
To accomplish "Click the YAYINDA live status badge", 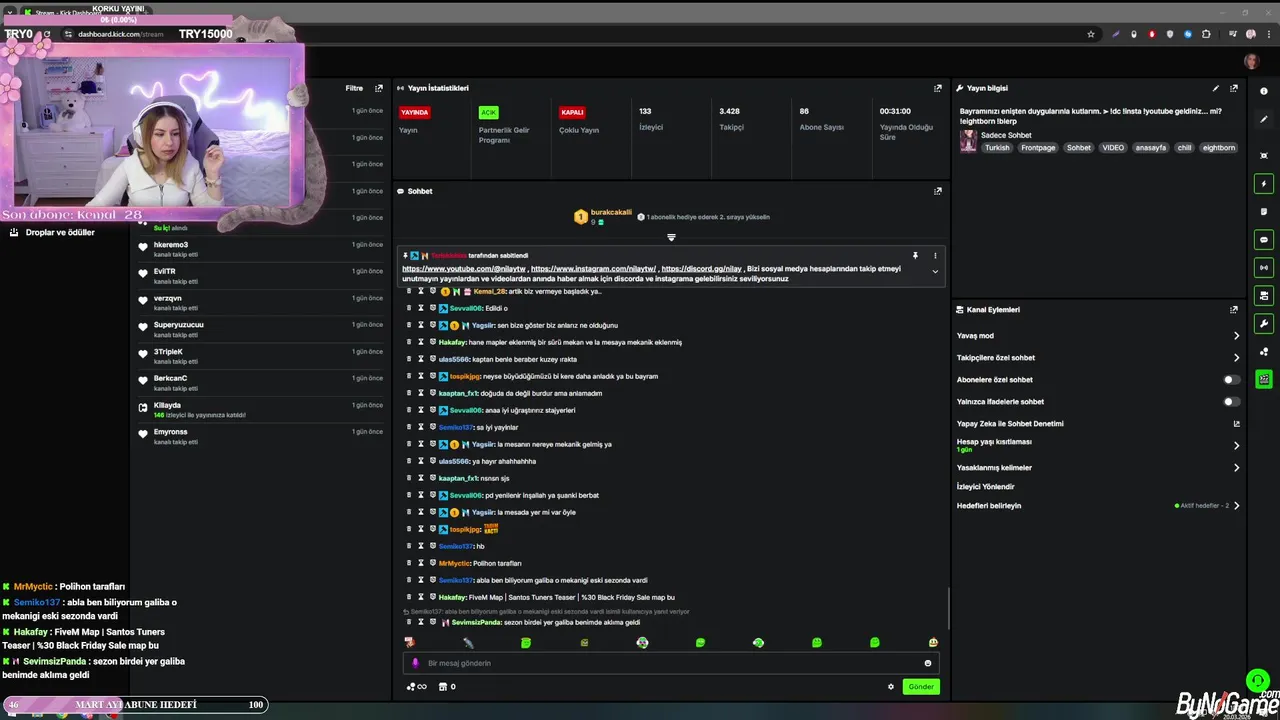I will pyautogui.click(x=414, y=112).
